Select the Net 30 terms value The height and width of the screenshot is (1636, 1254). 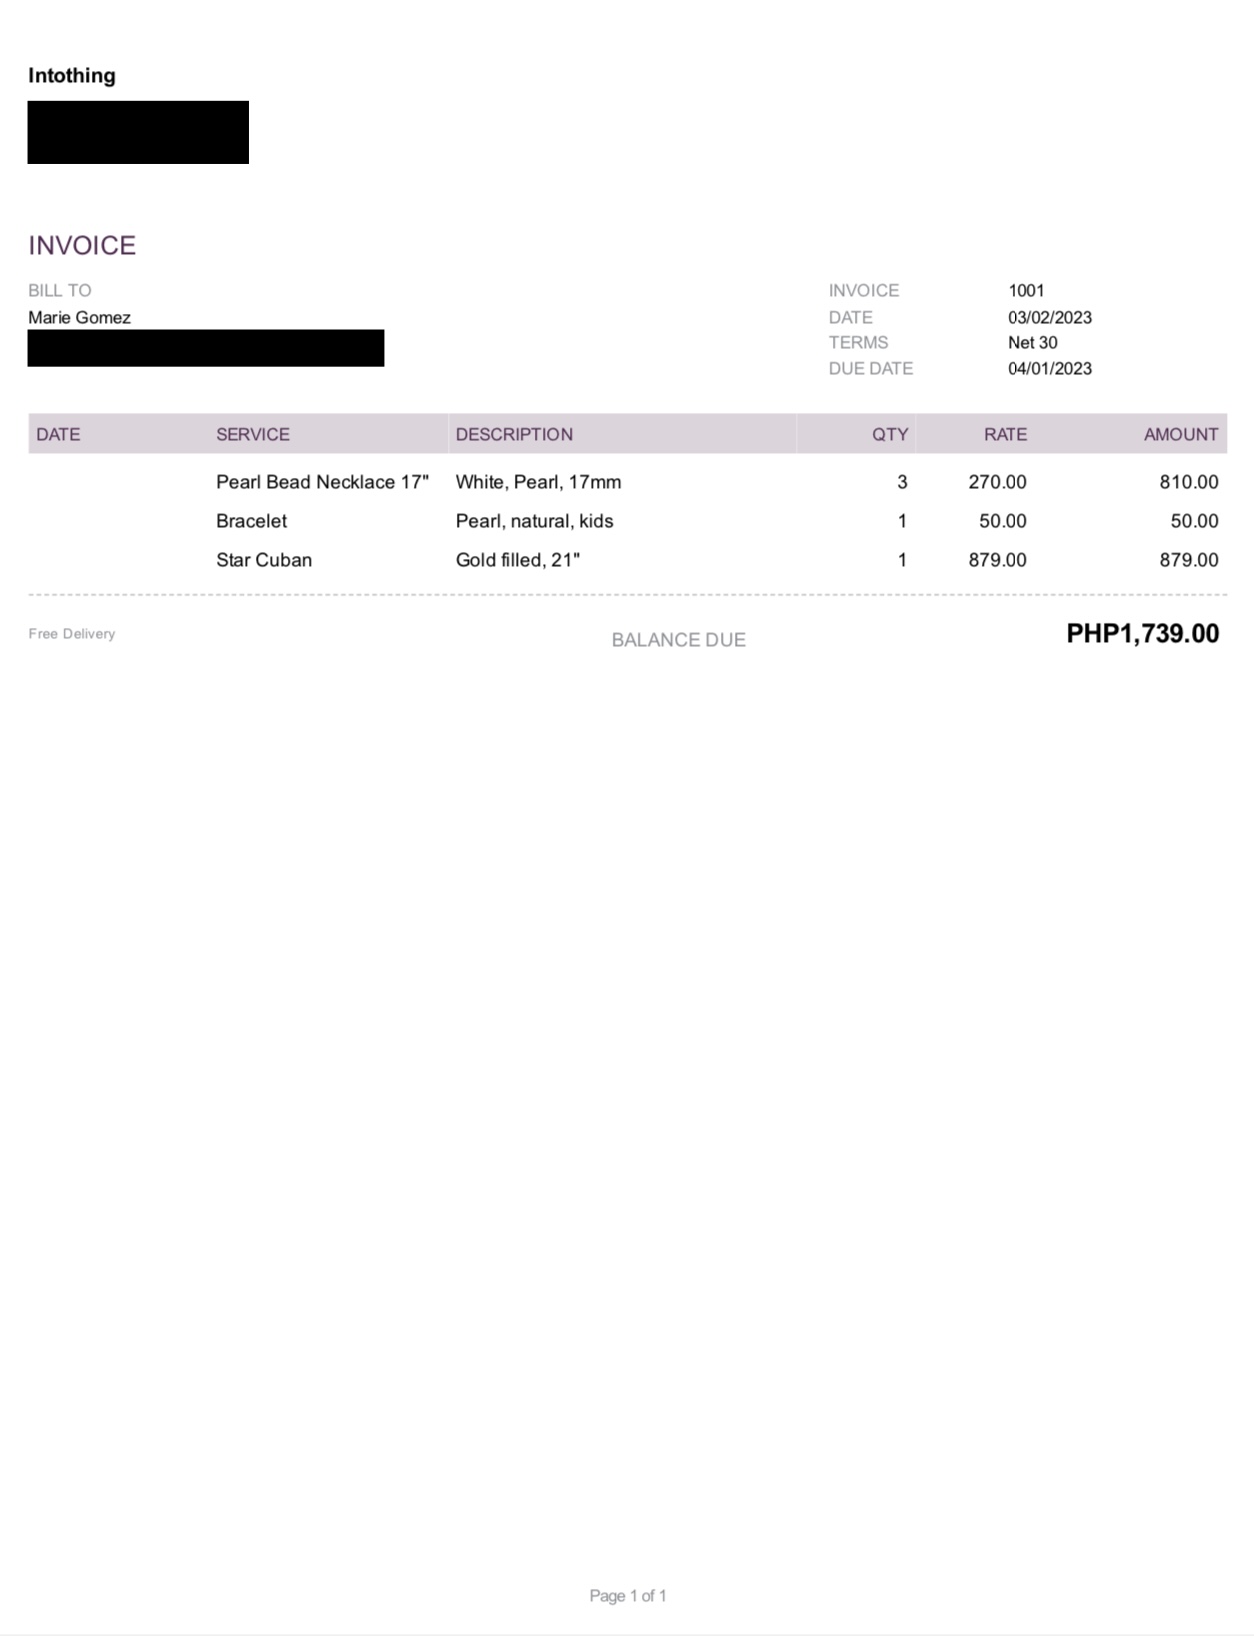coord(1032,343)
